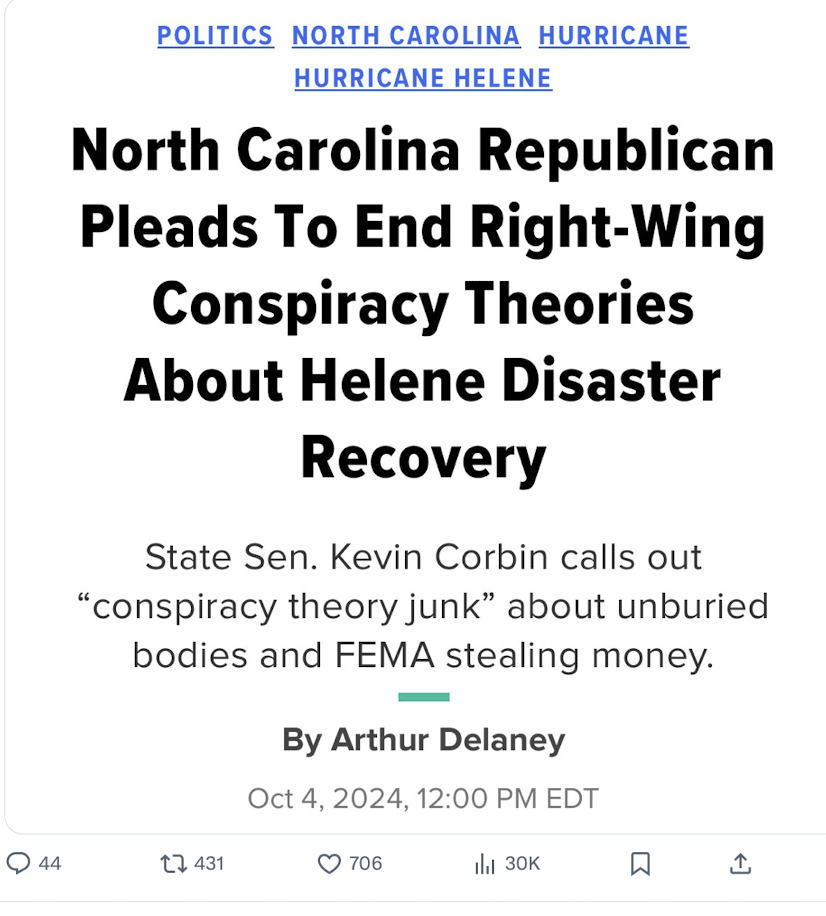The image size is (826, 916).
Task: Click the Oct 4, 2024 publication timestamp
Action: click(x=423, y=799)
